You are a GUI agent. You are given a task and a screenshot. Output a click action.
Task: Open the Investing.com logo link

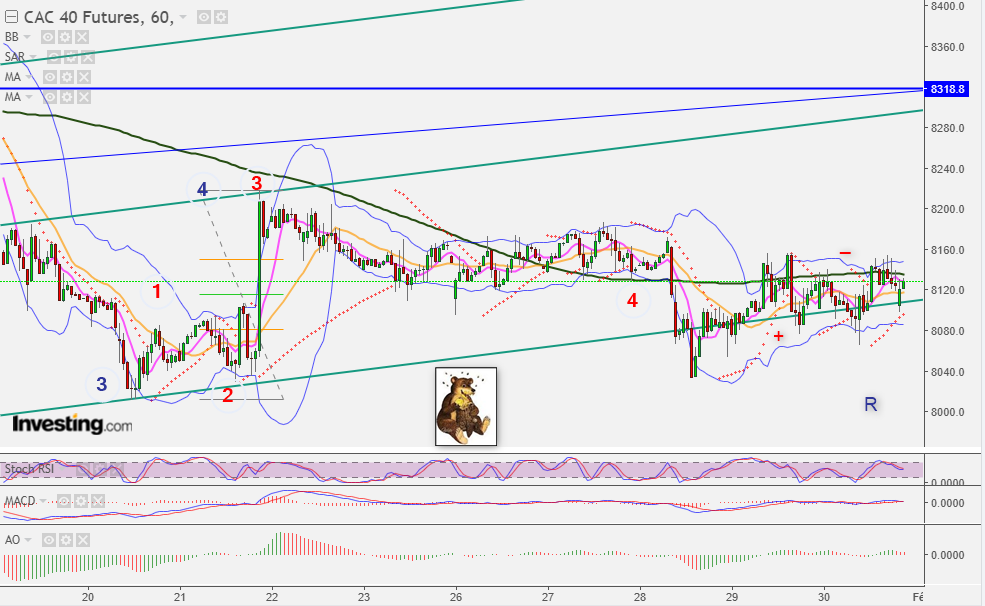pyautogui.click(x=72, y=425)
